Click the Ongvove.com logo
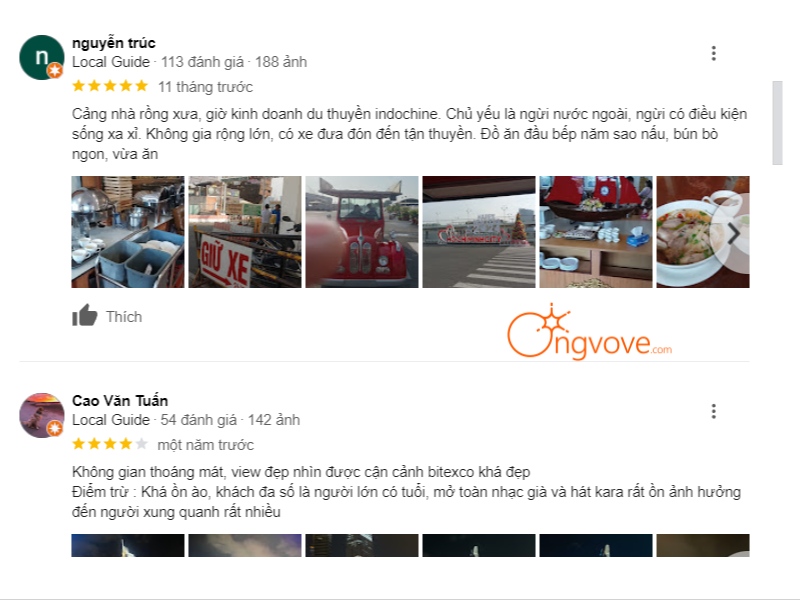This screenshot has height=600, width=800. [x=589, y=332]
